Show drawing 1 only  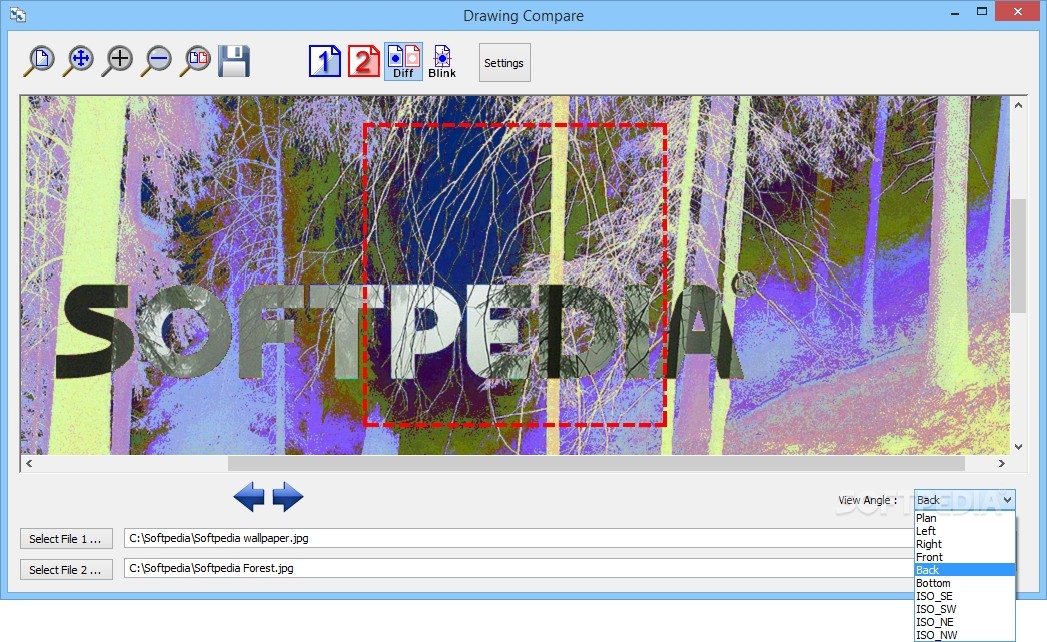[x=325, y=61]
